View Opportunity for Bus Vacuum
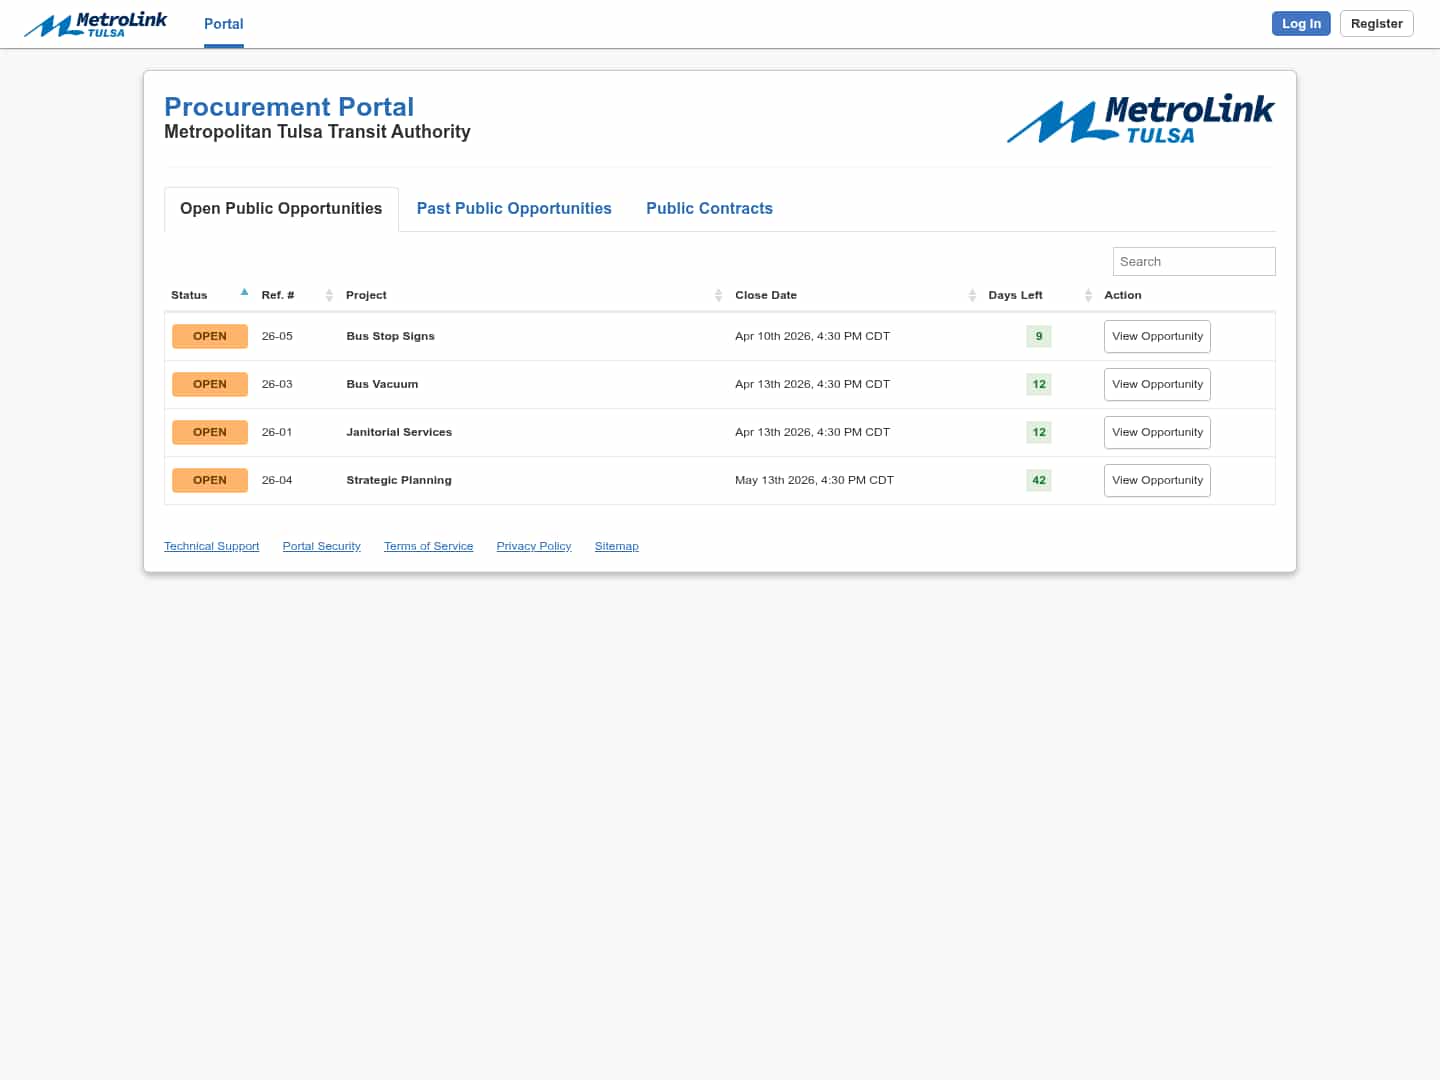The image size is (1440, 1080). click(1157, 384)
